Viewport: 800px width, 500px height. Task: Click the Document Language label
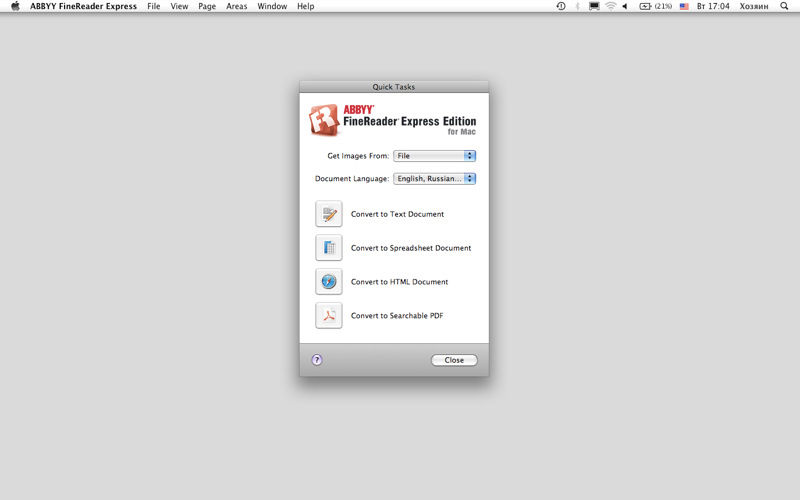(352, 179)
